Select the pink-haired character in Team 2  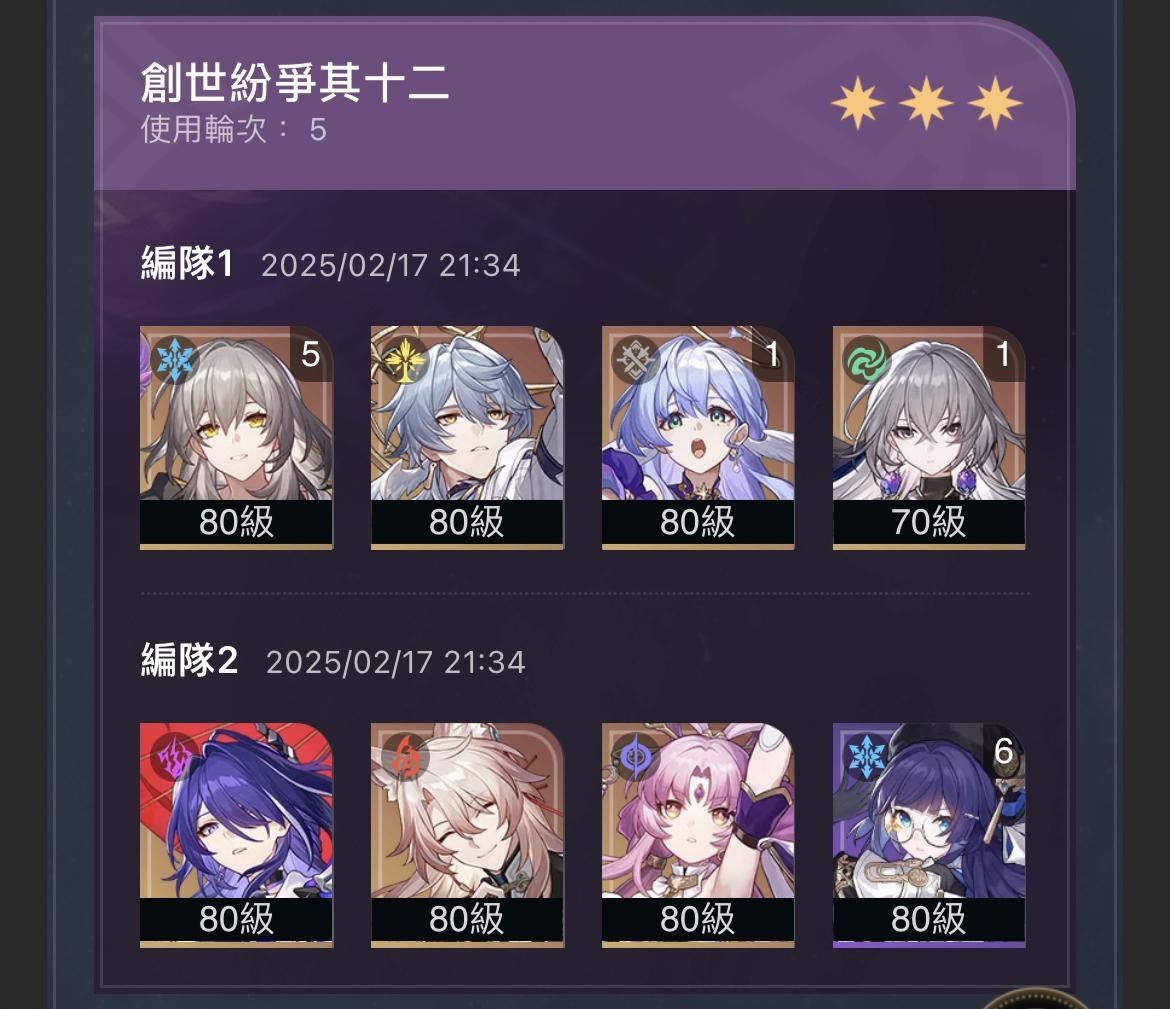click(x=698, y=835)
